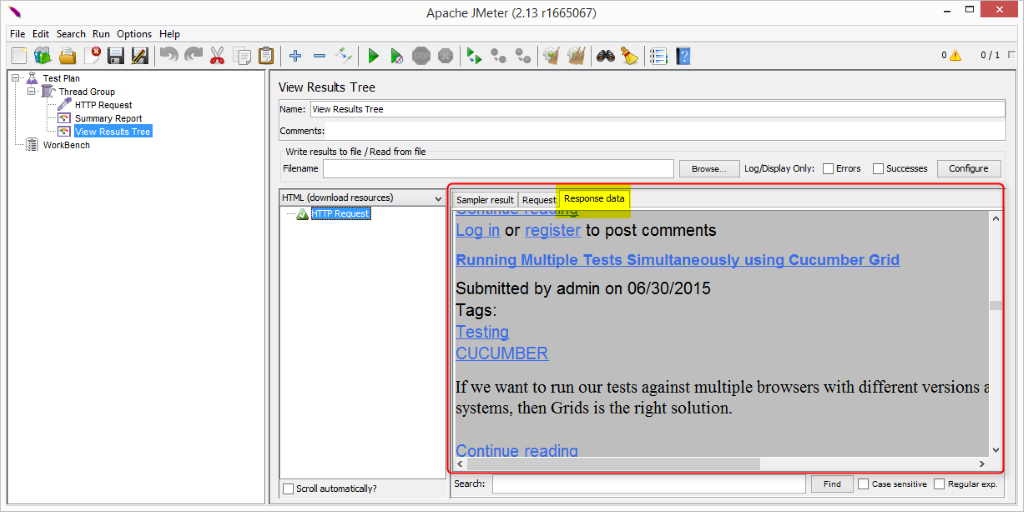Open the Help menu
This screenshot has height=512, width=1024.
coord(169,34)
